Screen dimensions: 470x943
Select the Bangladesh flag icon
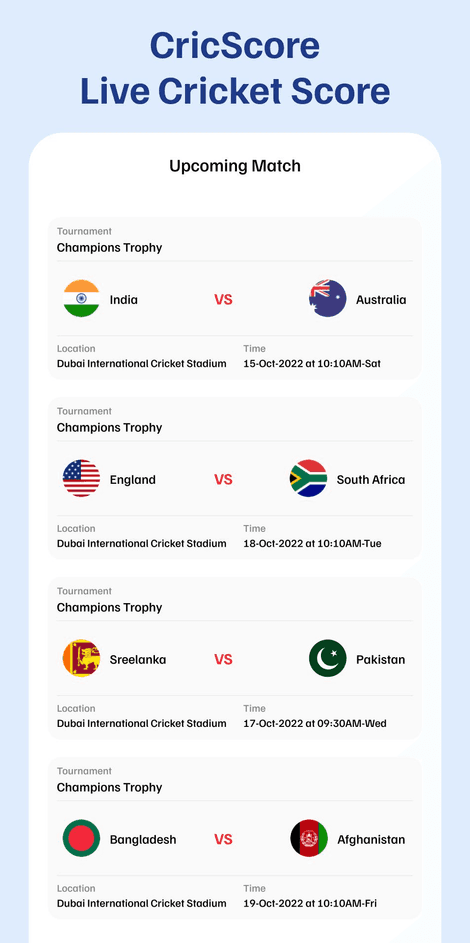pyautogui.click(x=81, y=838)
